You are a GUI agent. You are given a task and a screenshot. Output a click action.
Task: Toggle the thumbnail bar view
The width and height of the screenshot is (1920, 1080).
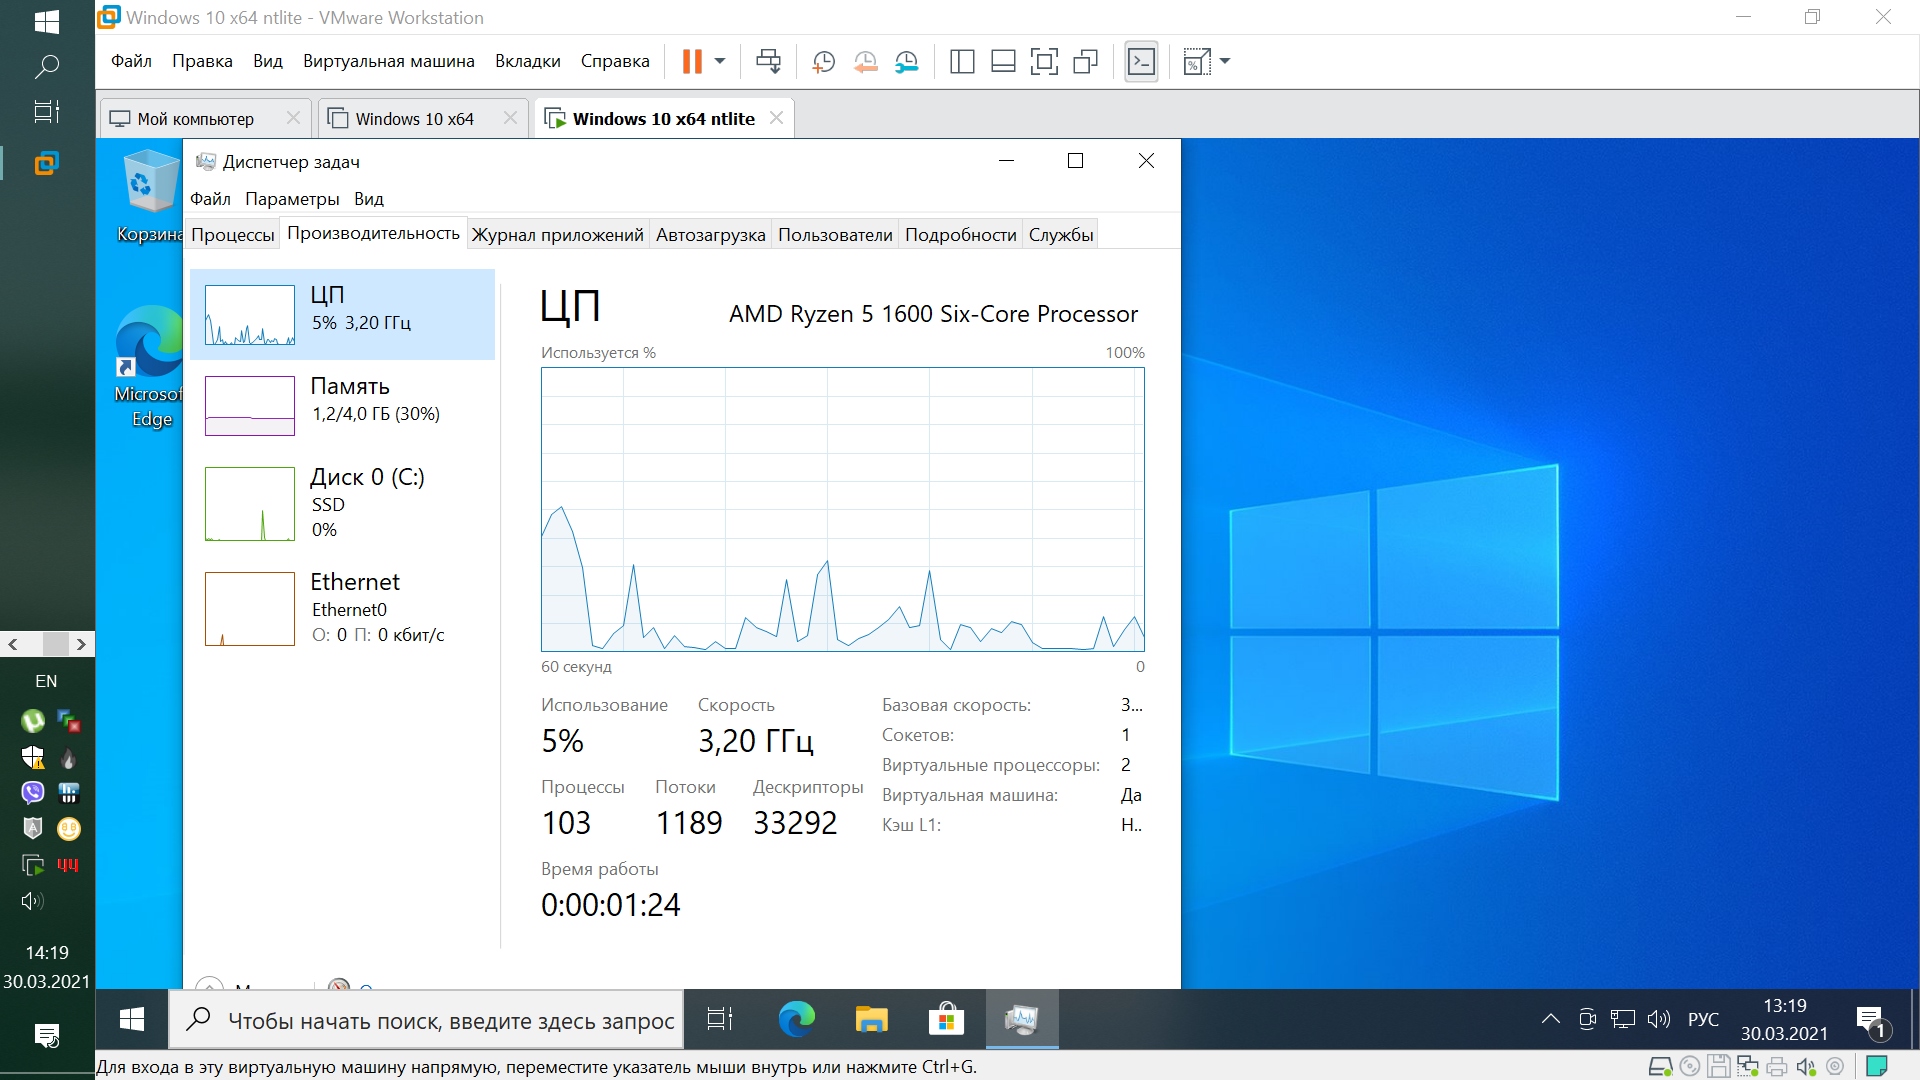(x=1003, y=62)
